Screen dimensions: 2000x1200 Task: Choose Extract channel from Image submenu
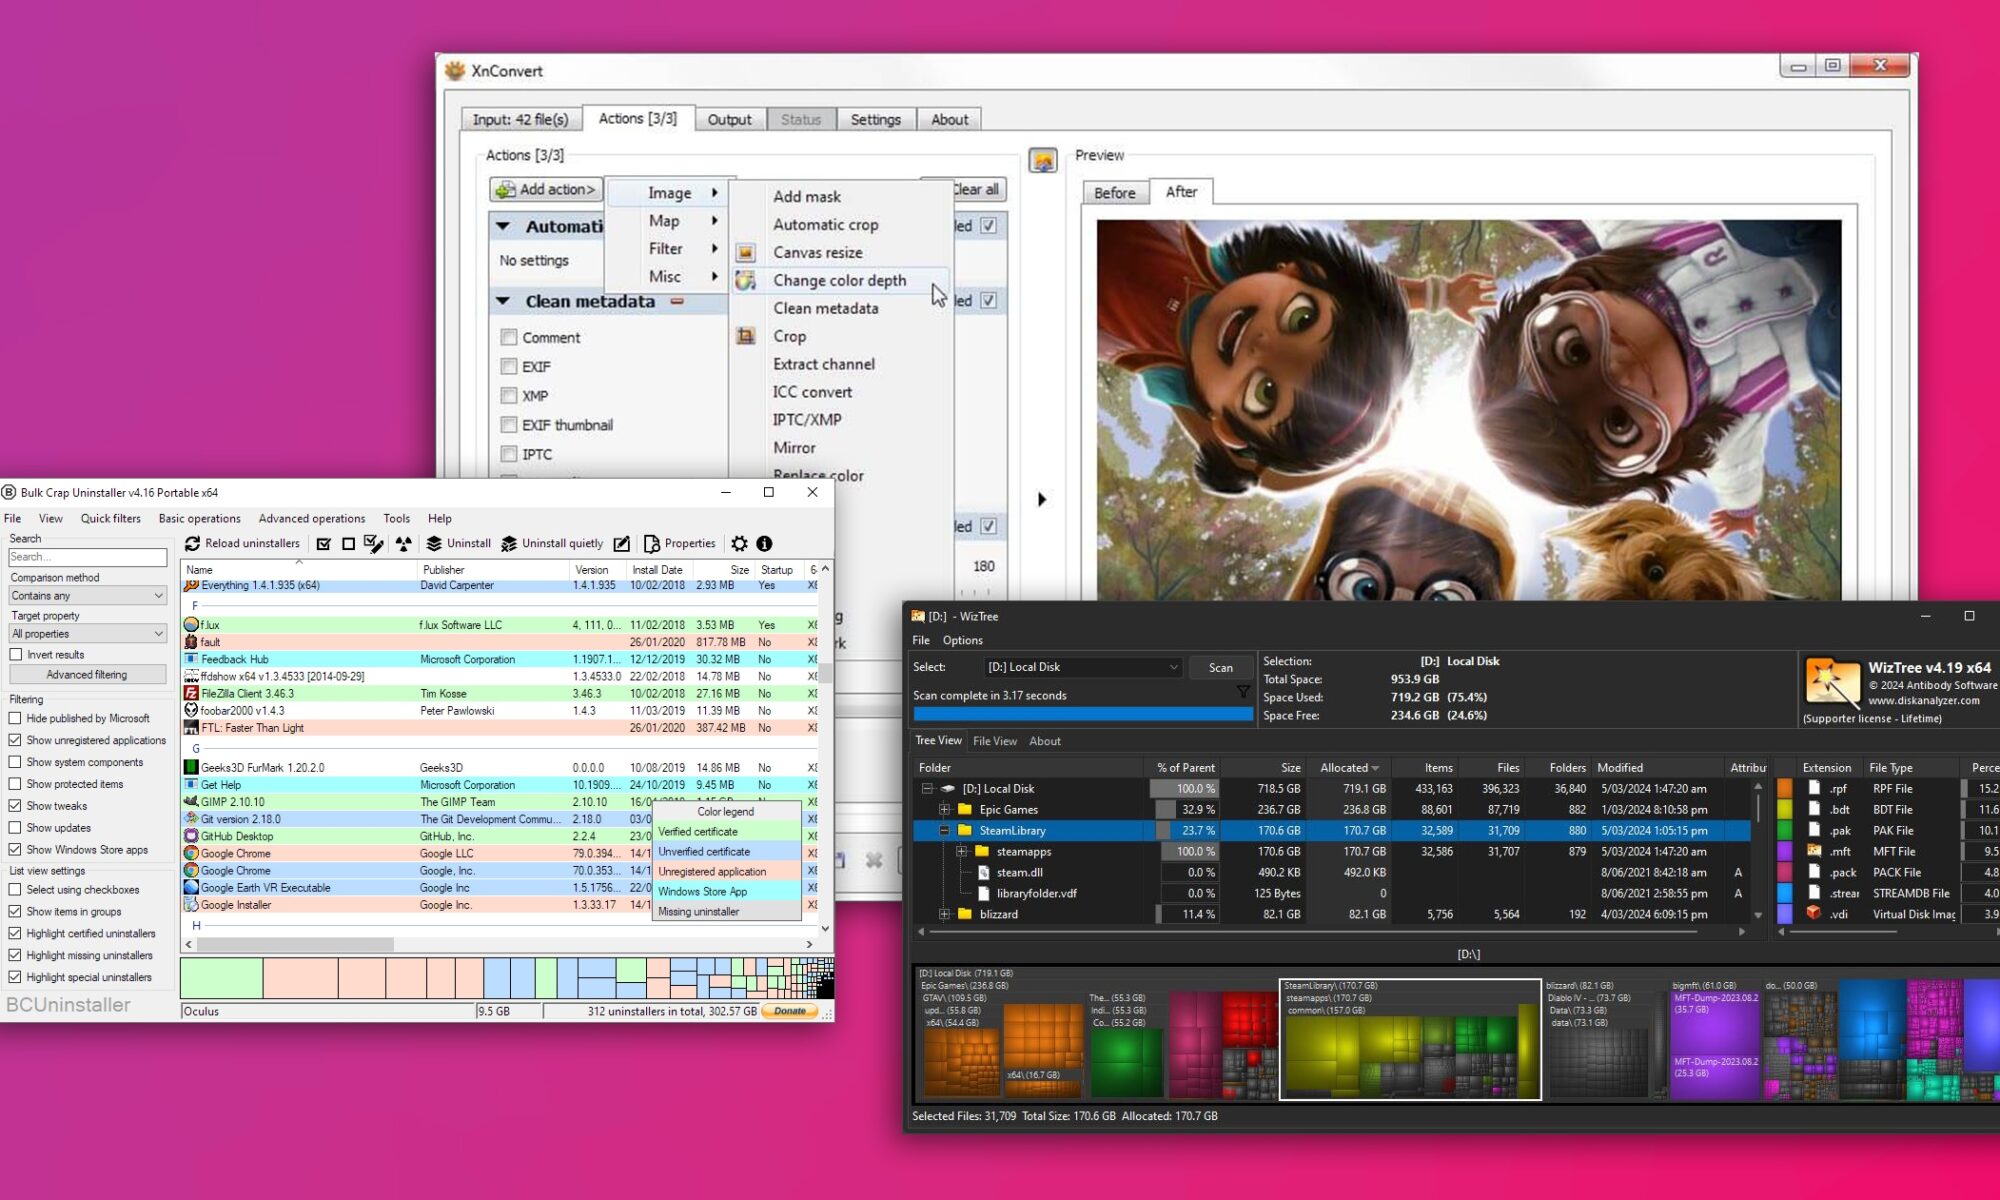point(823,364)
